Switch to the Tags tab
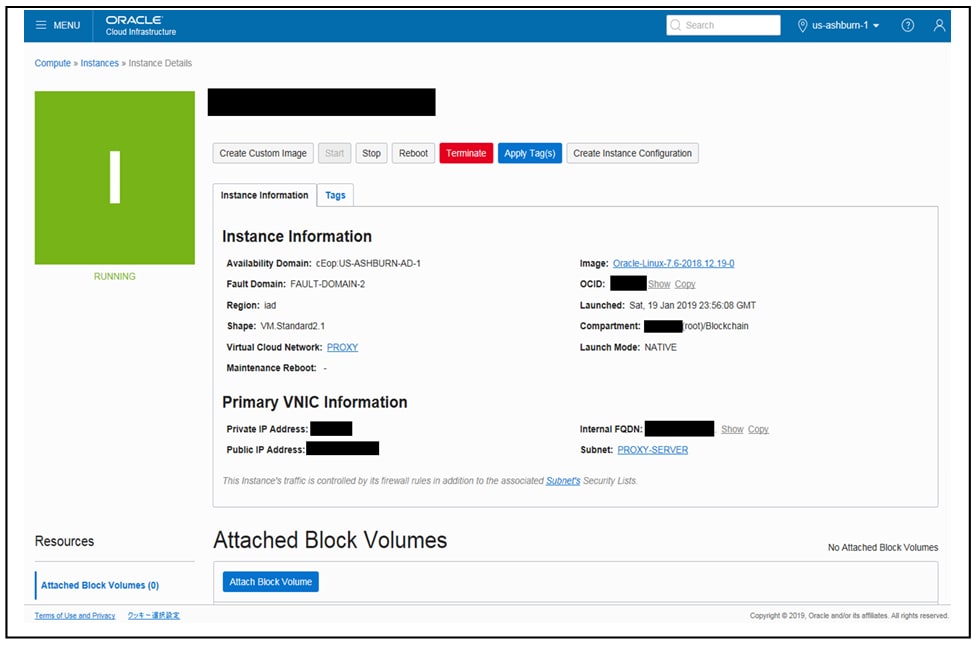This screenshot has height=645, width=977. 335,195
